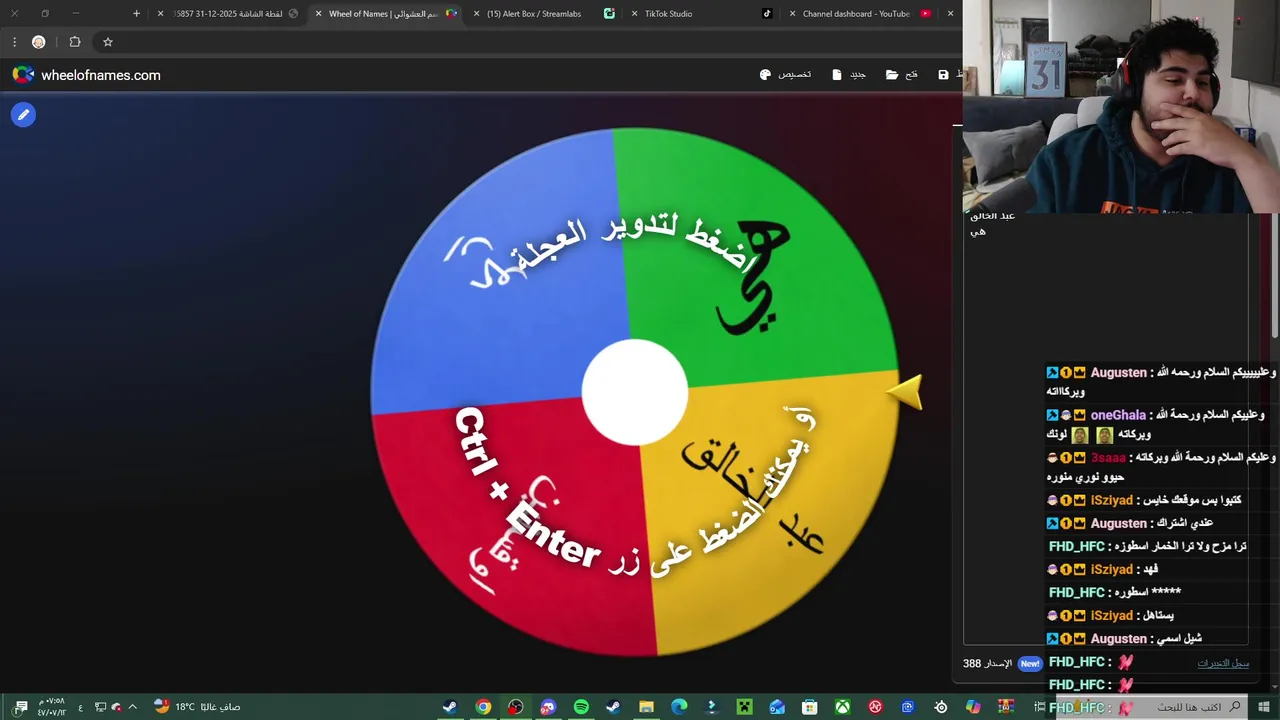
Task: Click the فتح open wheel button
Action: pos(902,75)
